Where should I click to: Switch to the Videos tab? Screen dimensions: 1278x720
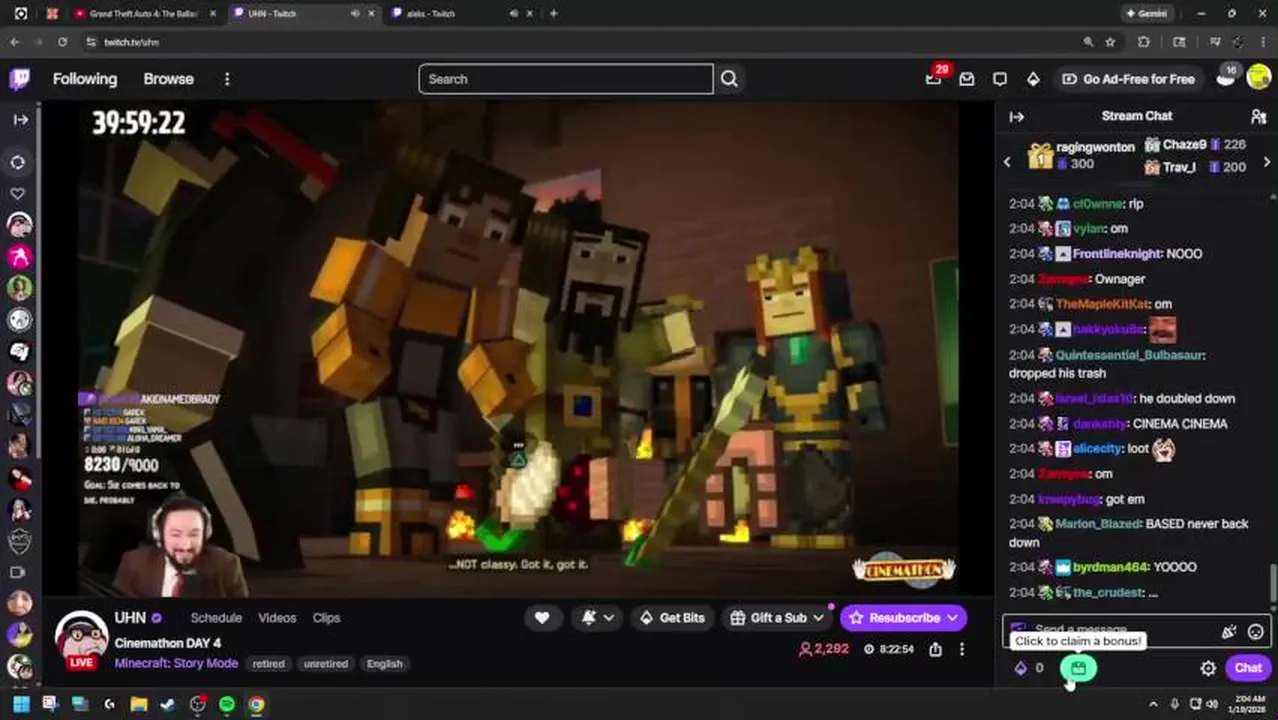click(x=277, y=618)
